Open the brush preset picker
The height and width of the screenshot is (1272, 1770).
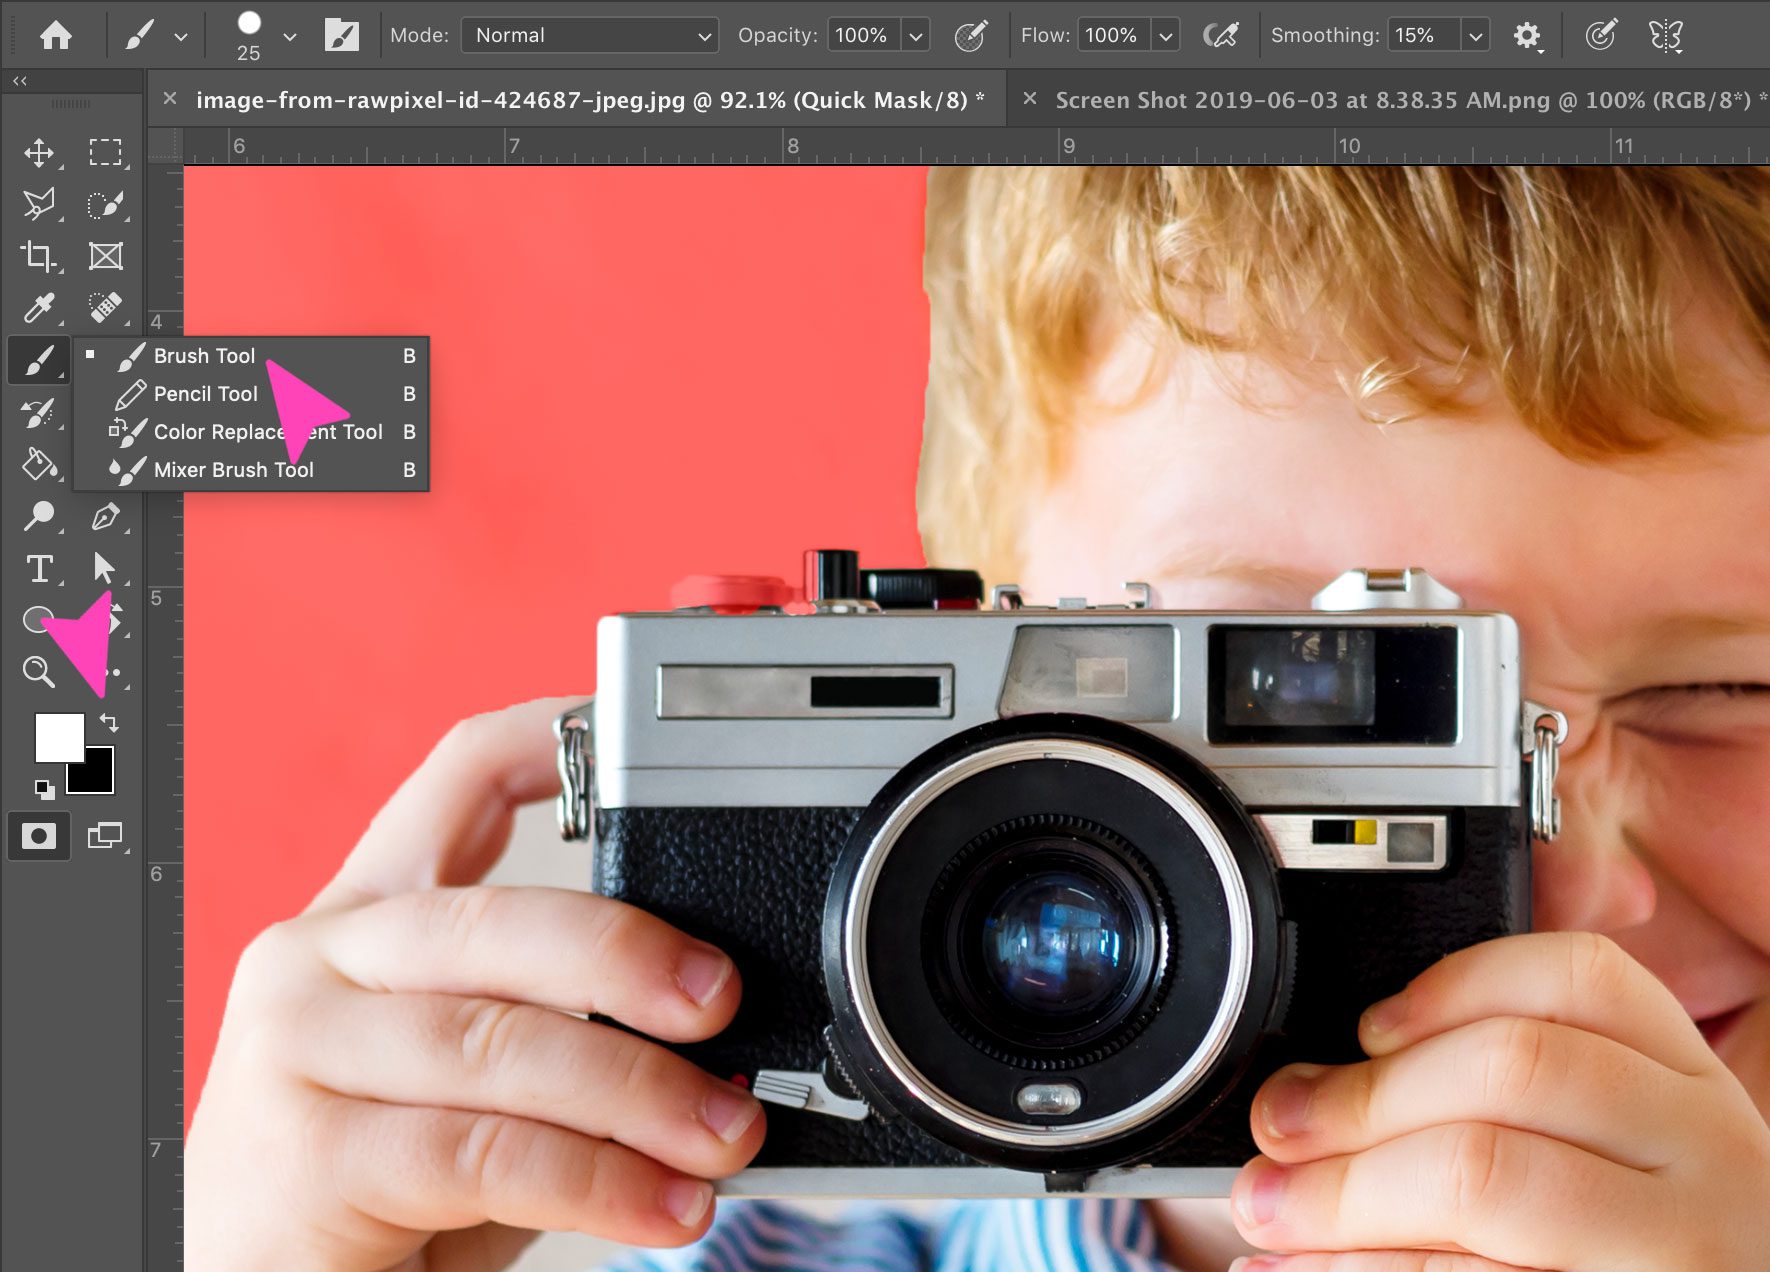click(262, 35)
